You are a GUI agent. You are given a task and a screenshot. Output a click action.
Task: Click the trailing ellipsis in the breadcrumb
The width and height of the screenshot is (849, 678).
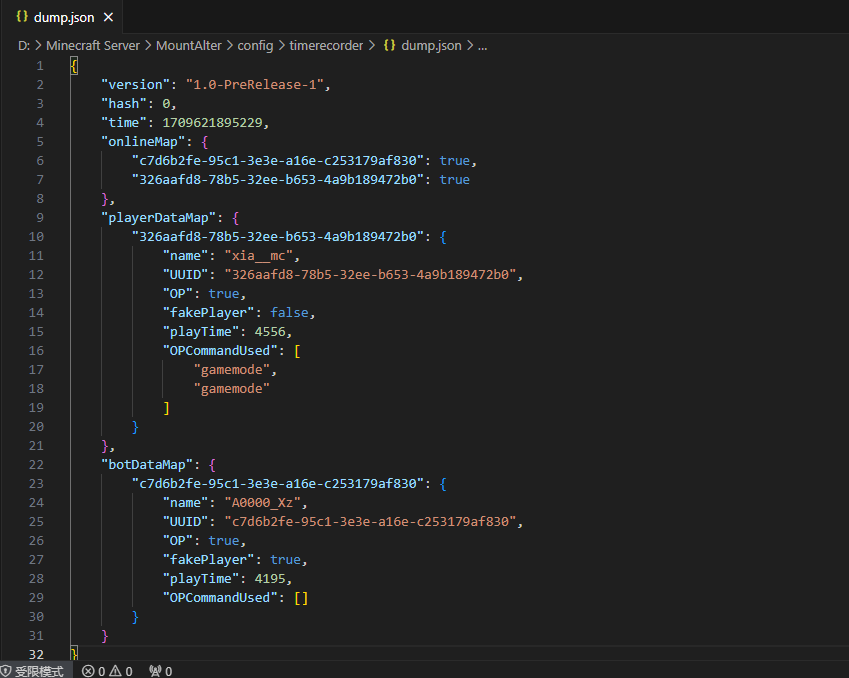[x=481, y=45]
